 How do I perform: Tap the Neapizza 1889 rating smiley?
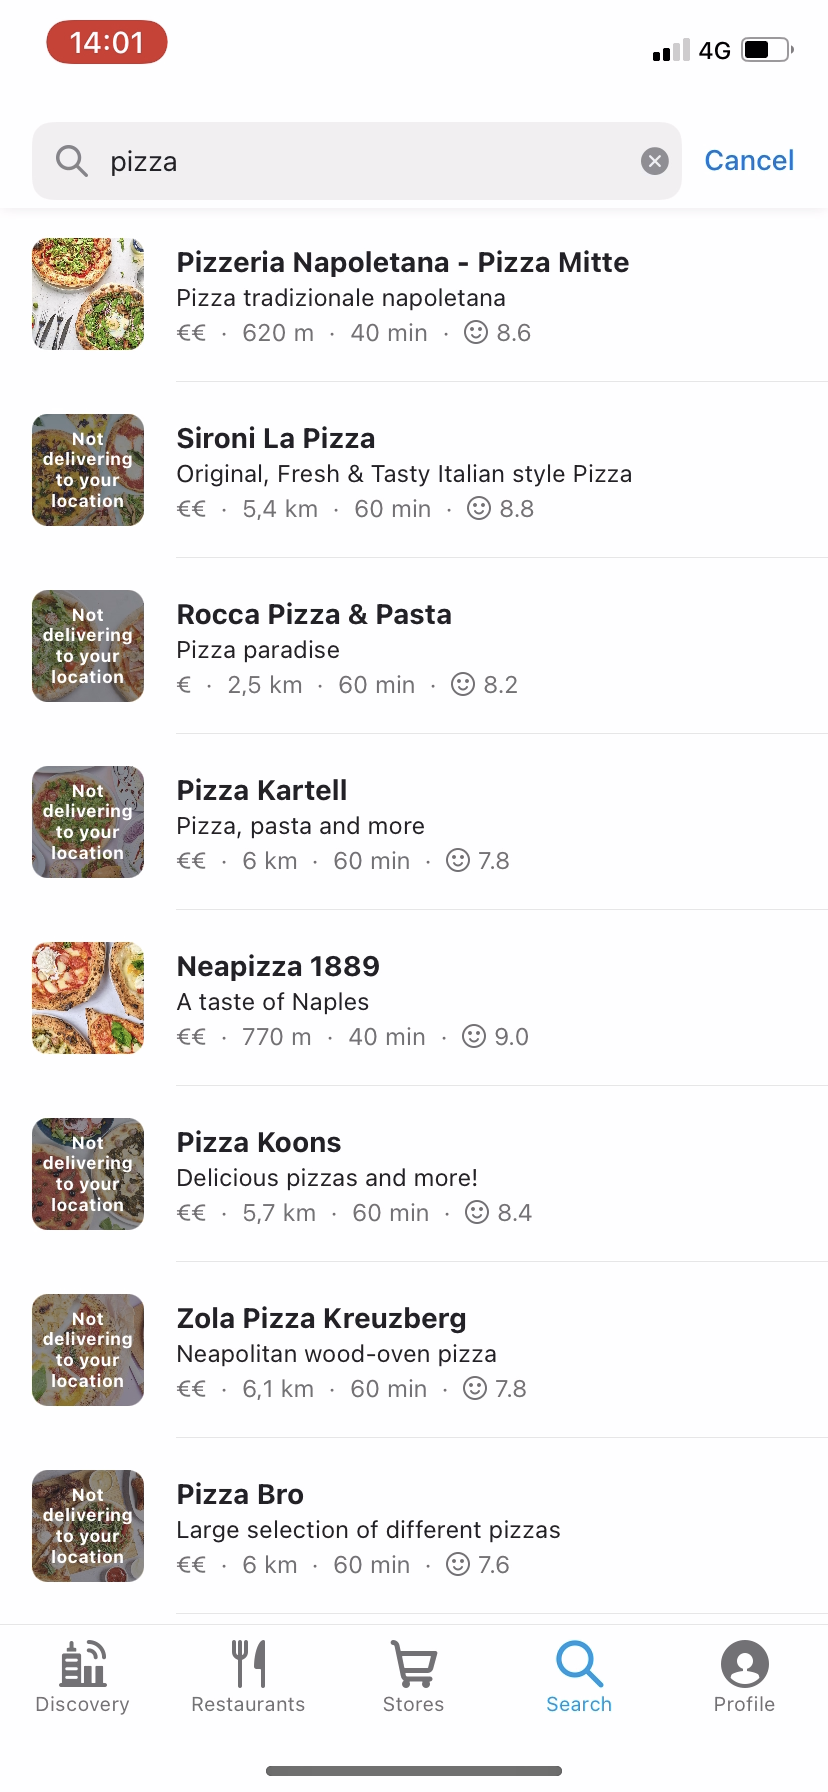tap(474, 1037)
